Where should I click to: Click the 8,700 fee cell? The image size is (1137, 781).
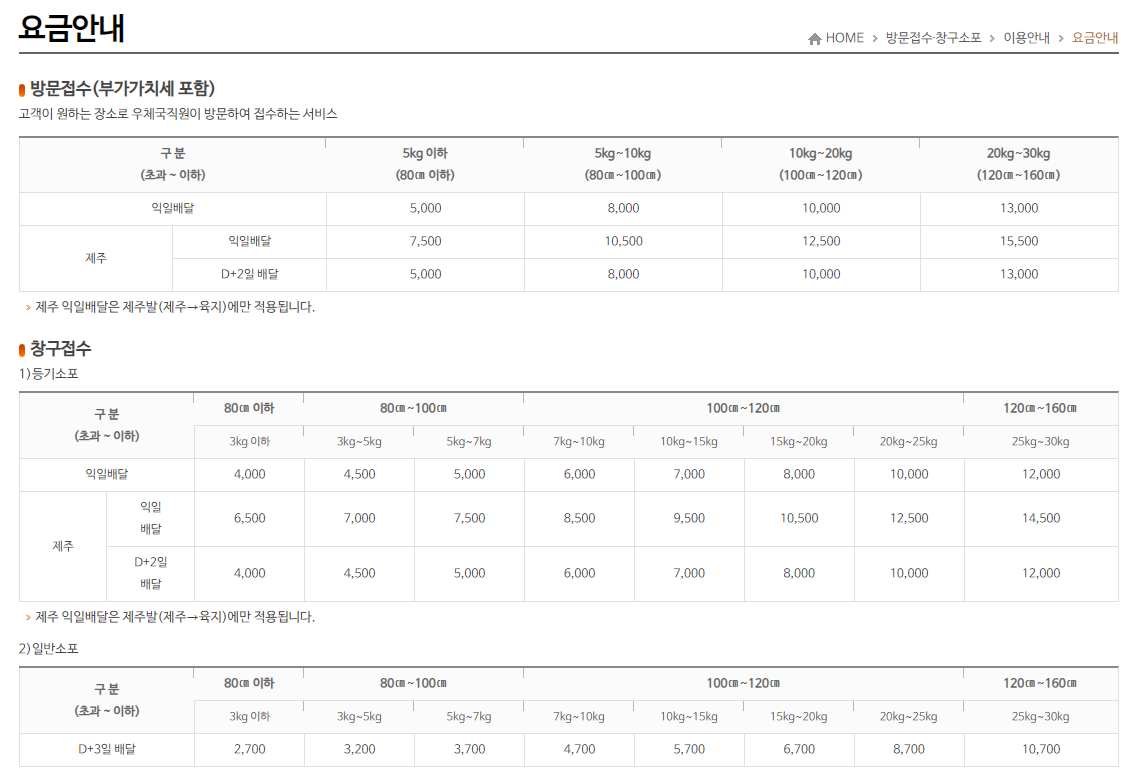click(x=909, y=750)
